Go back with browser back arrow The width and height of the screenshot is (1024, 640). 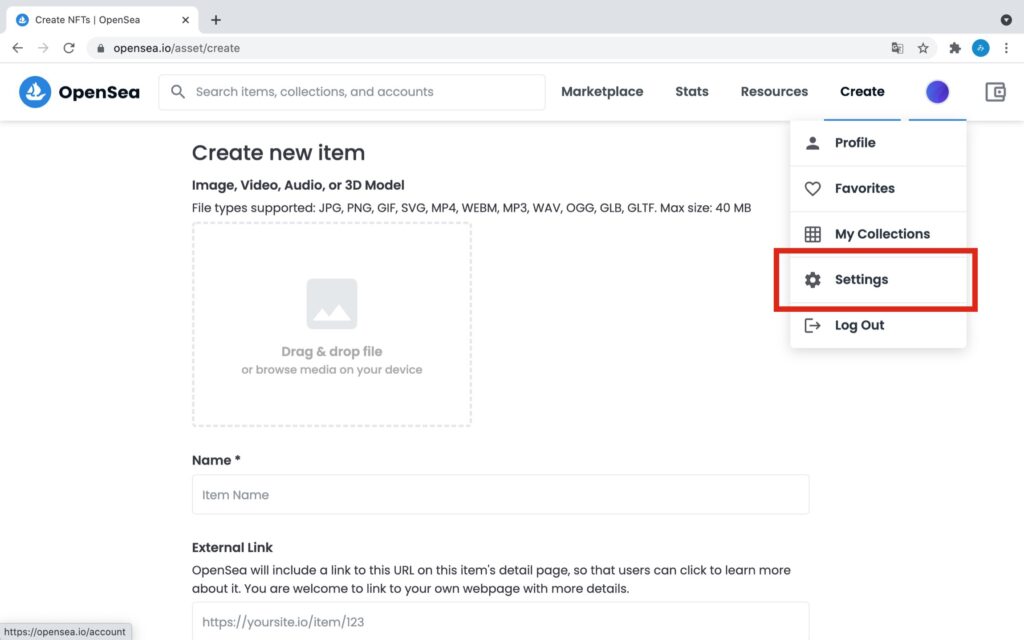[x=18, y=48]
